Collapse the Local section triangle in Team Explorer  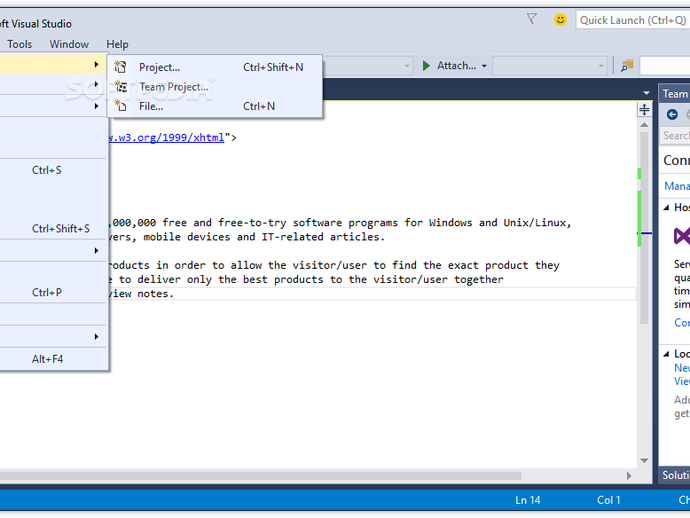[x=666, y=354]
